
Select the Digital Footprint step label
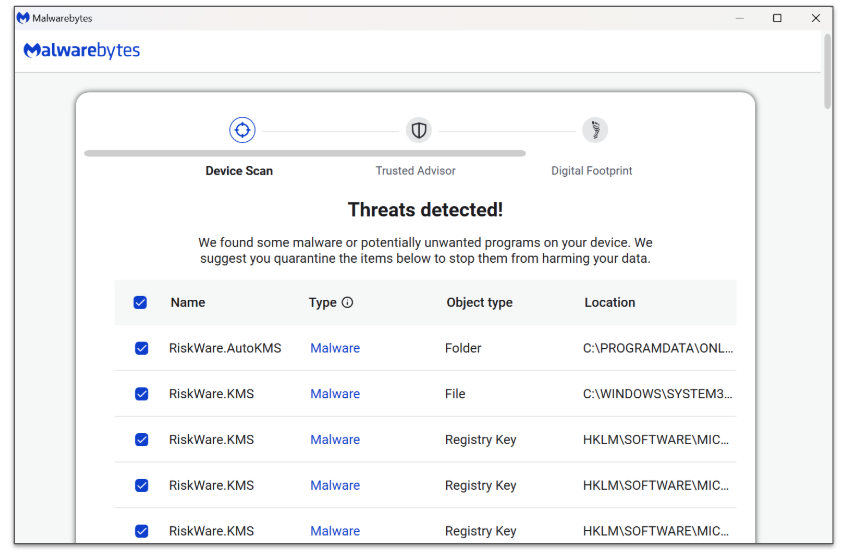(x=591, y=171)
